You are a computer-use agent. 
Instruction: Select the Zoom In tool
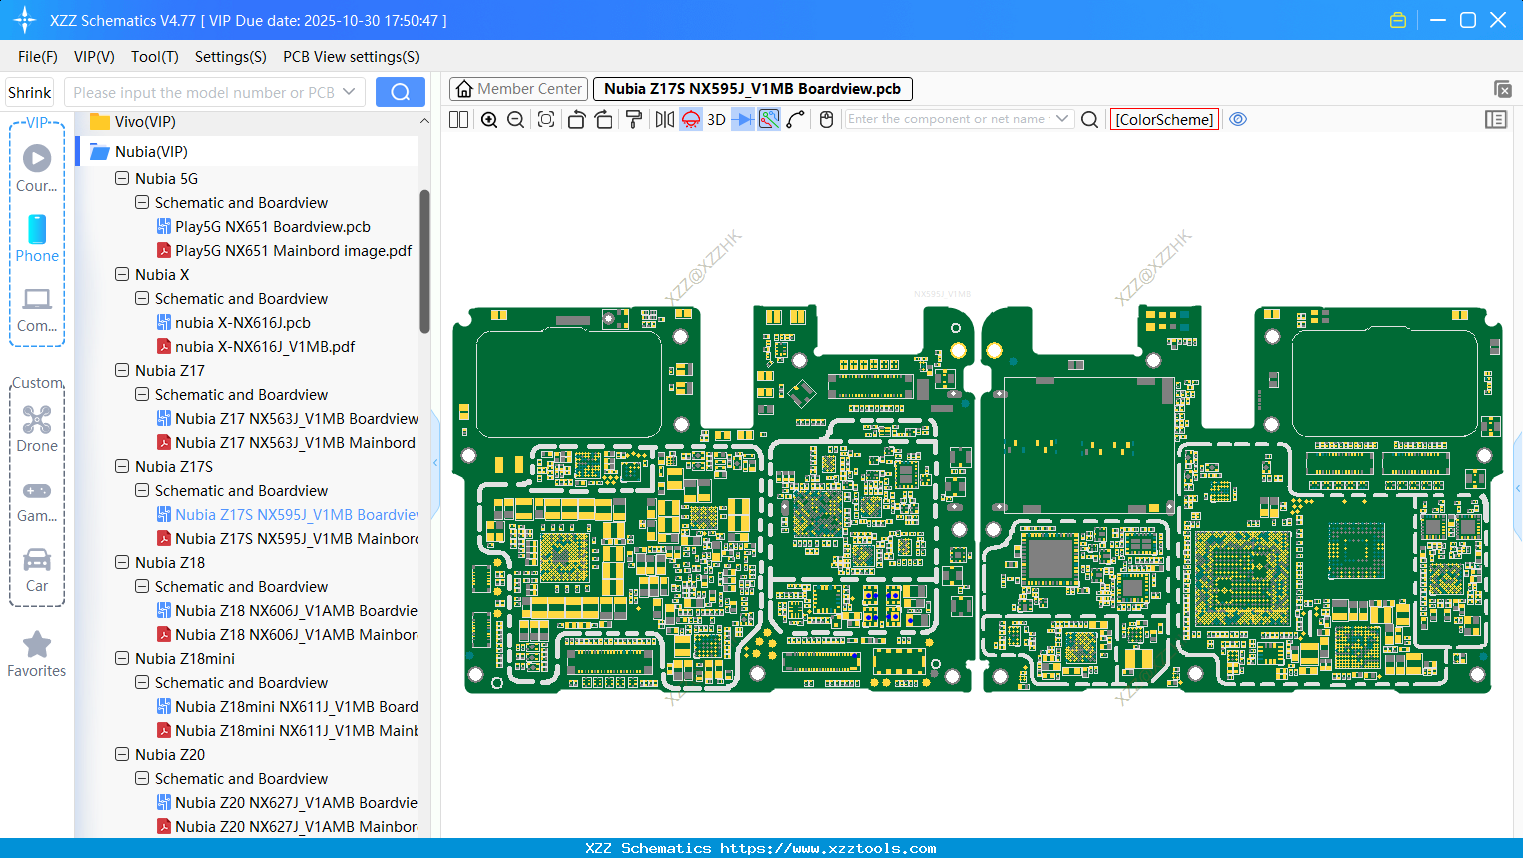click(x=489, y=119)
